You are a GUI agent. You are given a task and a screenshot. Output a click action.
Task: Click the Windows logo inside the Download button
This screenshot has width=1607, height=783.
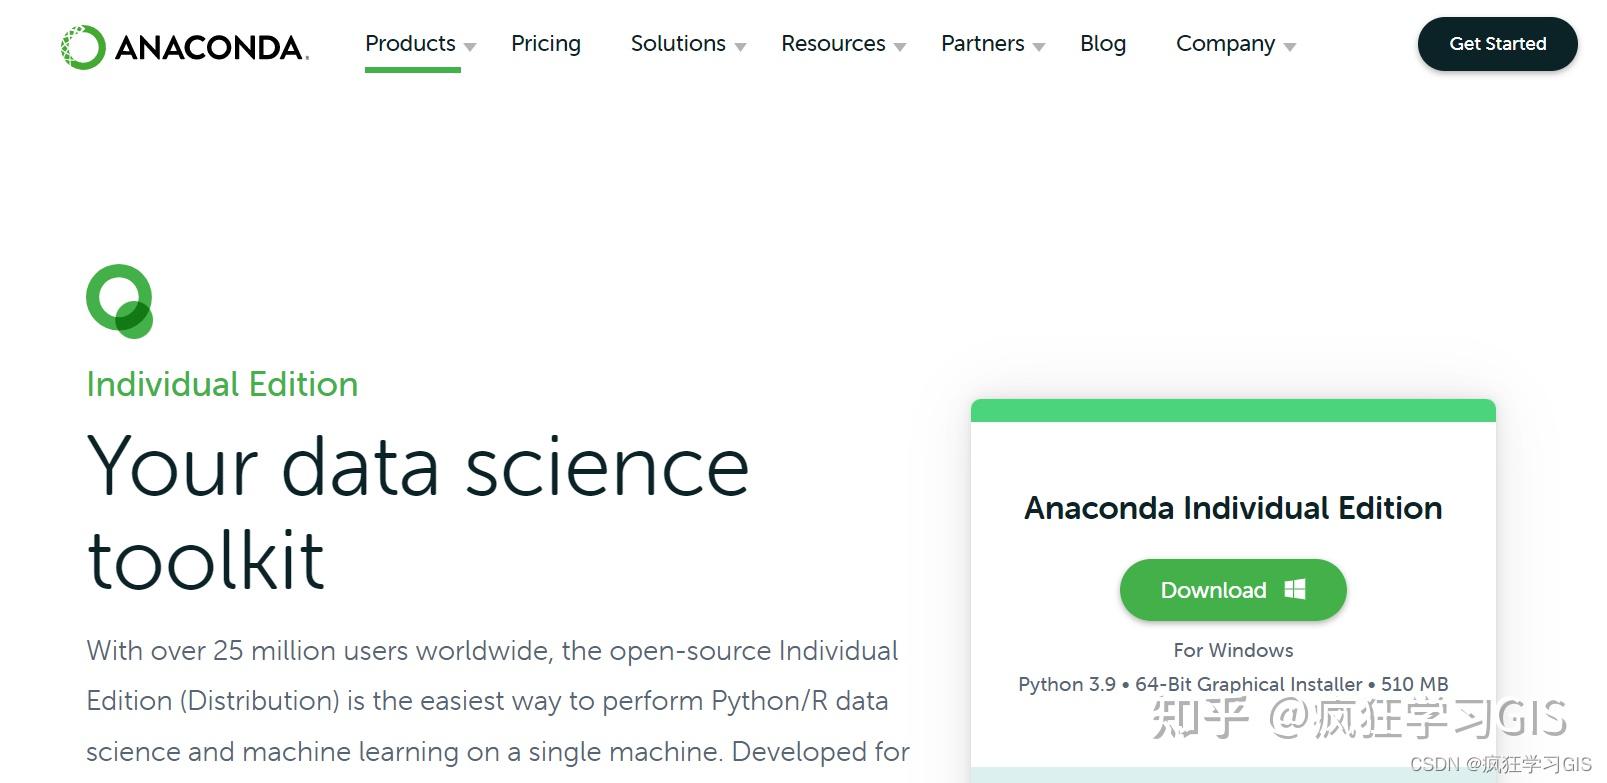click(1297, 589)
